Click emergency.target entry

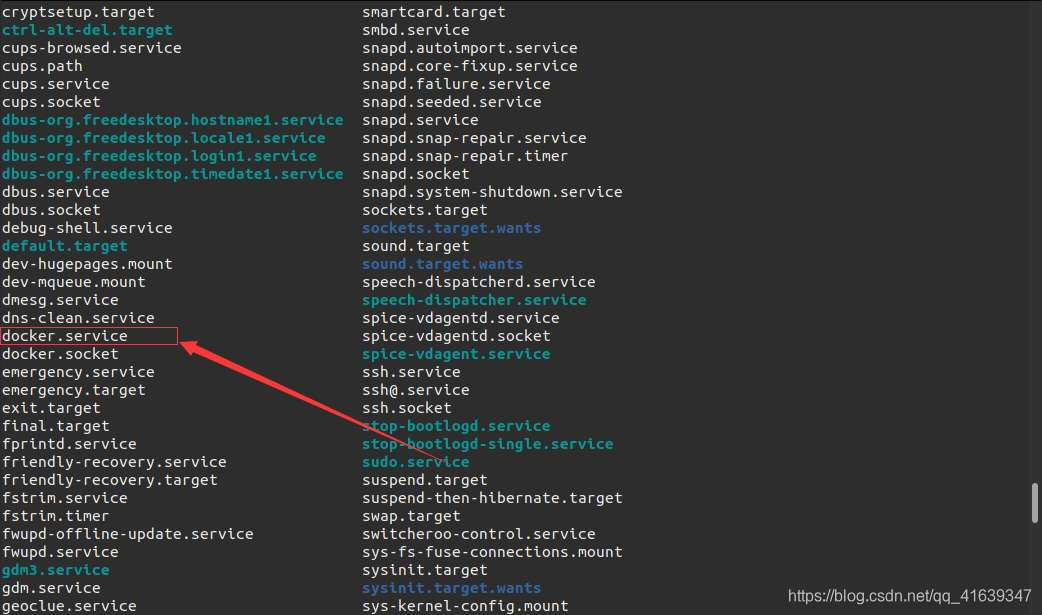74,390
